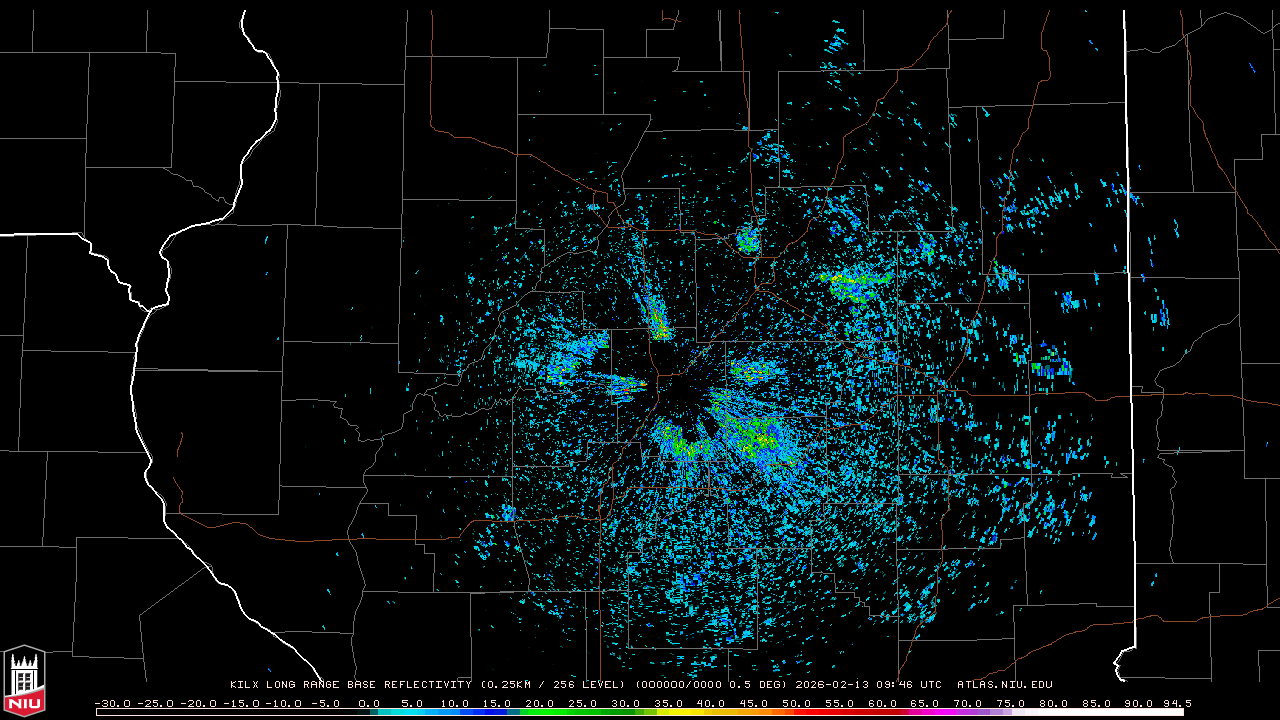The width and height of the screenshot is (1280, 720).
Task: Click the ATLAS.NIU.EDU text
Action: click(x=1005, y=685)
